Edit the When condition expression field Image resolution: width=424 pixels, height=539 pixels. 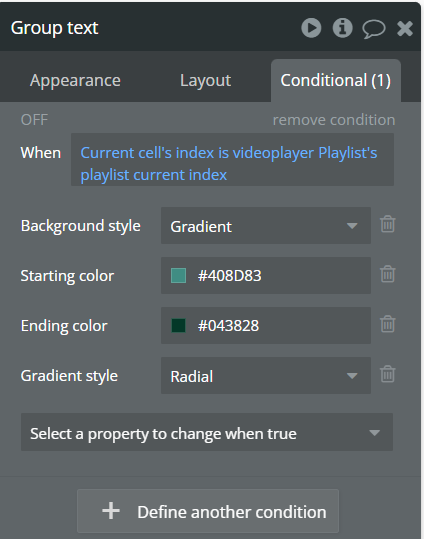pos(232,160)
